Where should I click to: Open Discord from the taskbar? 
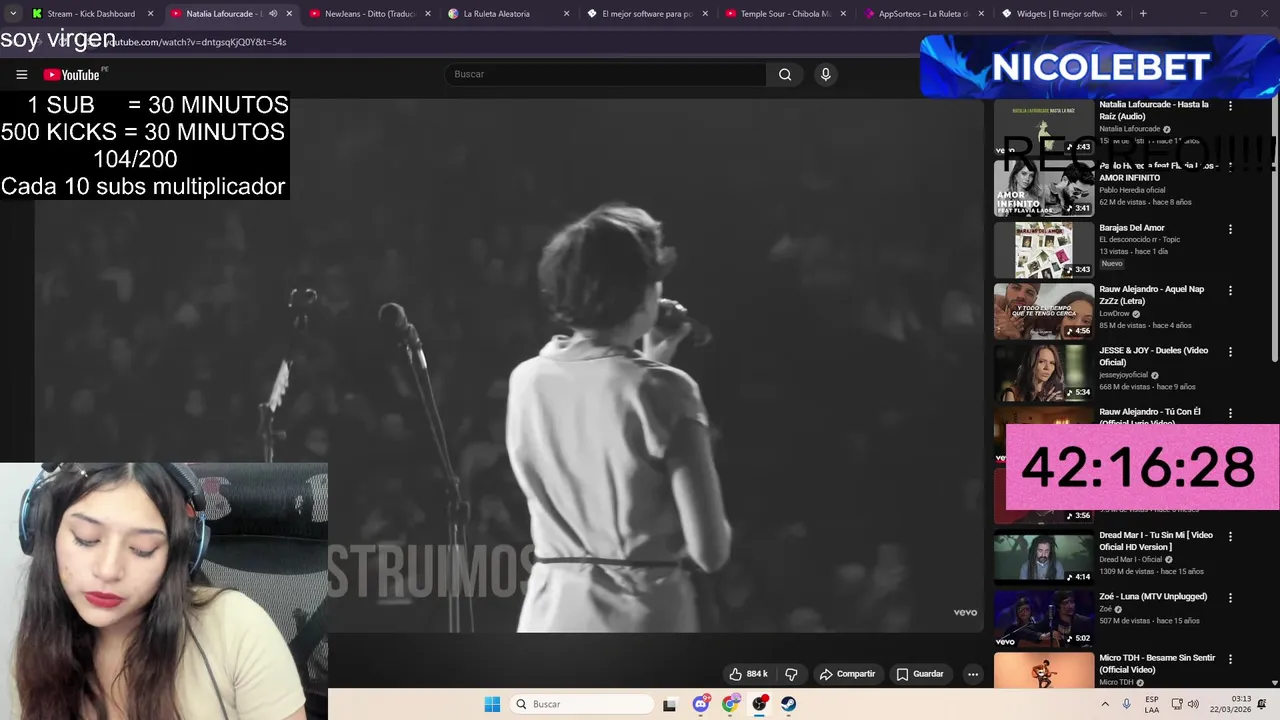pos(701,704)
